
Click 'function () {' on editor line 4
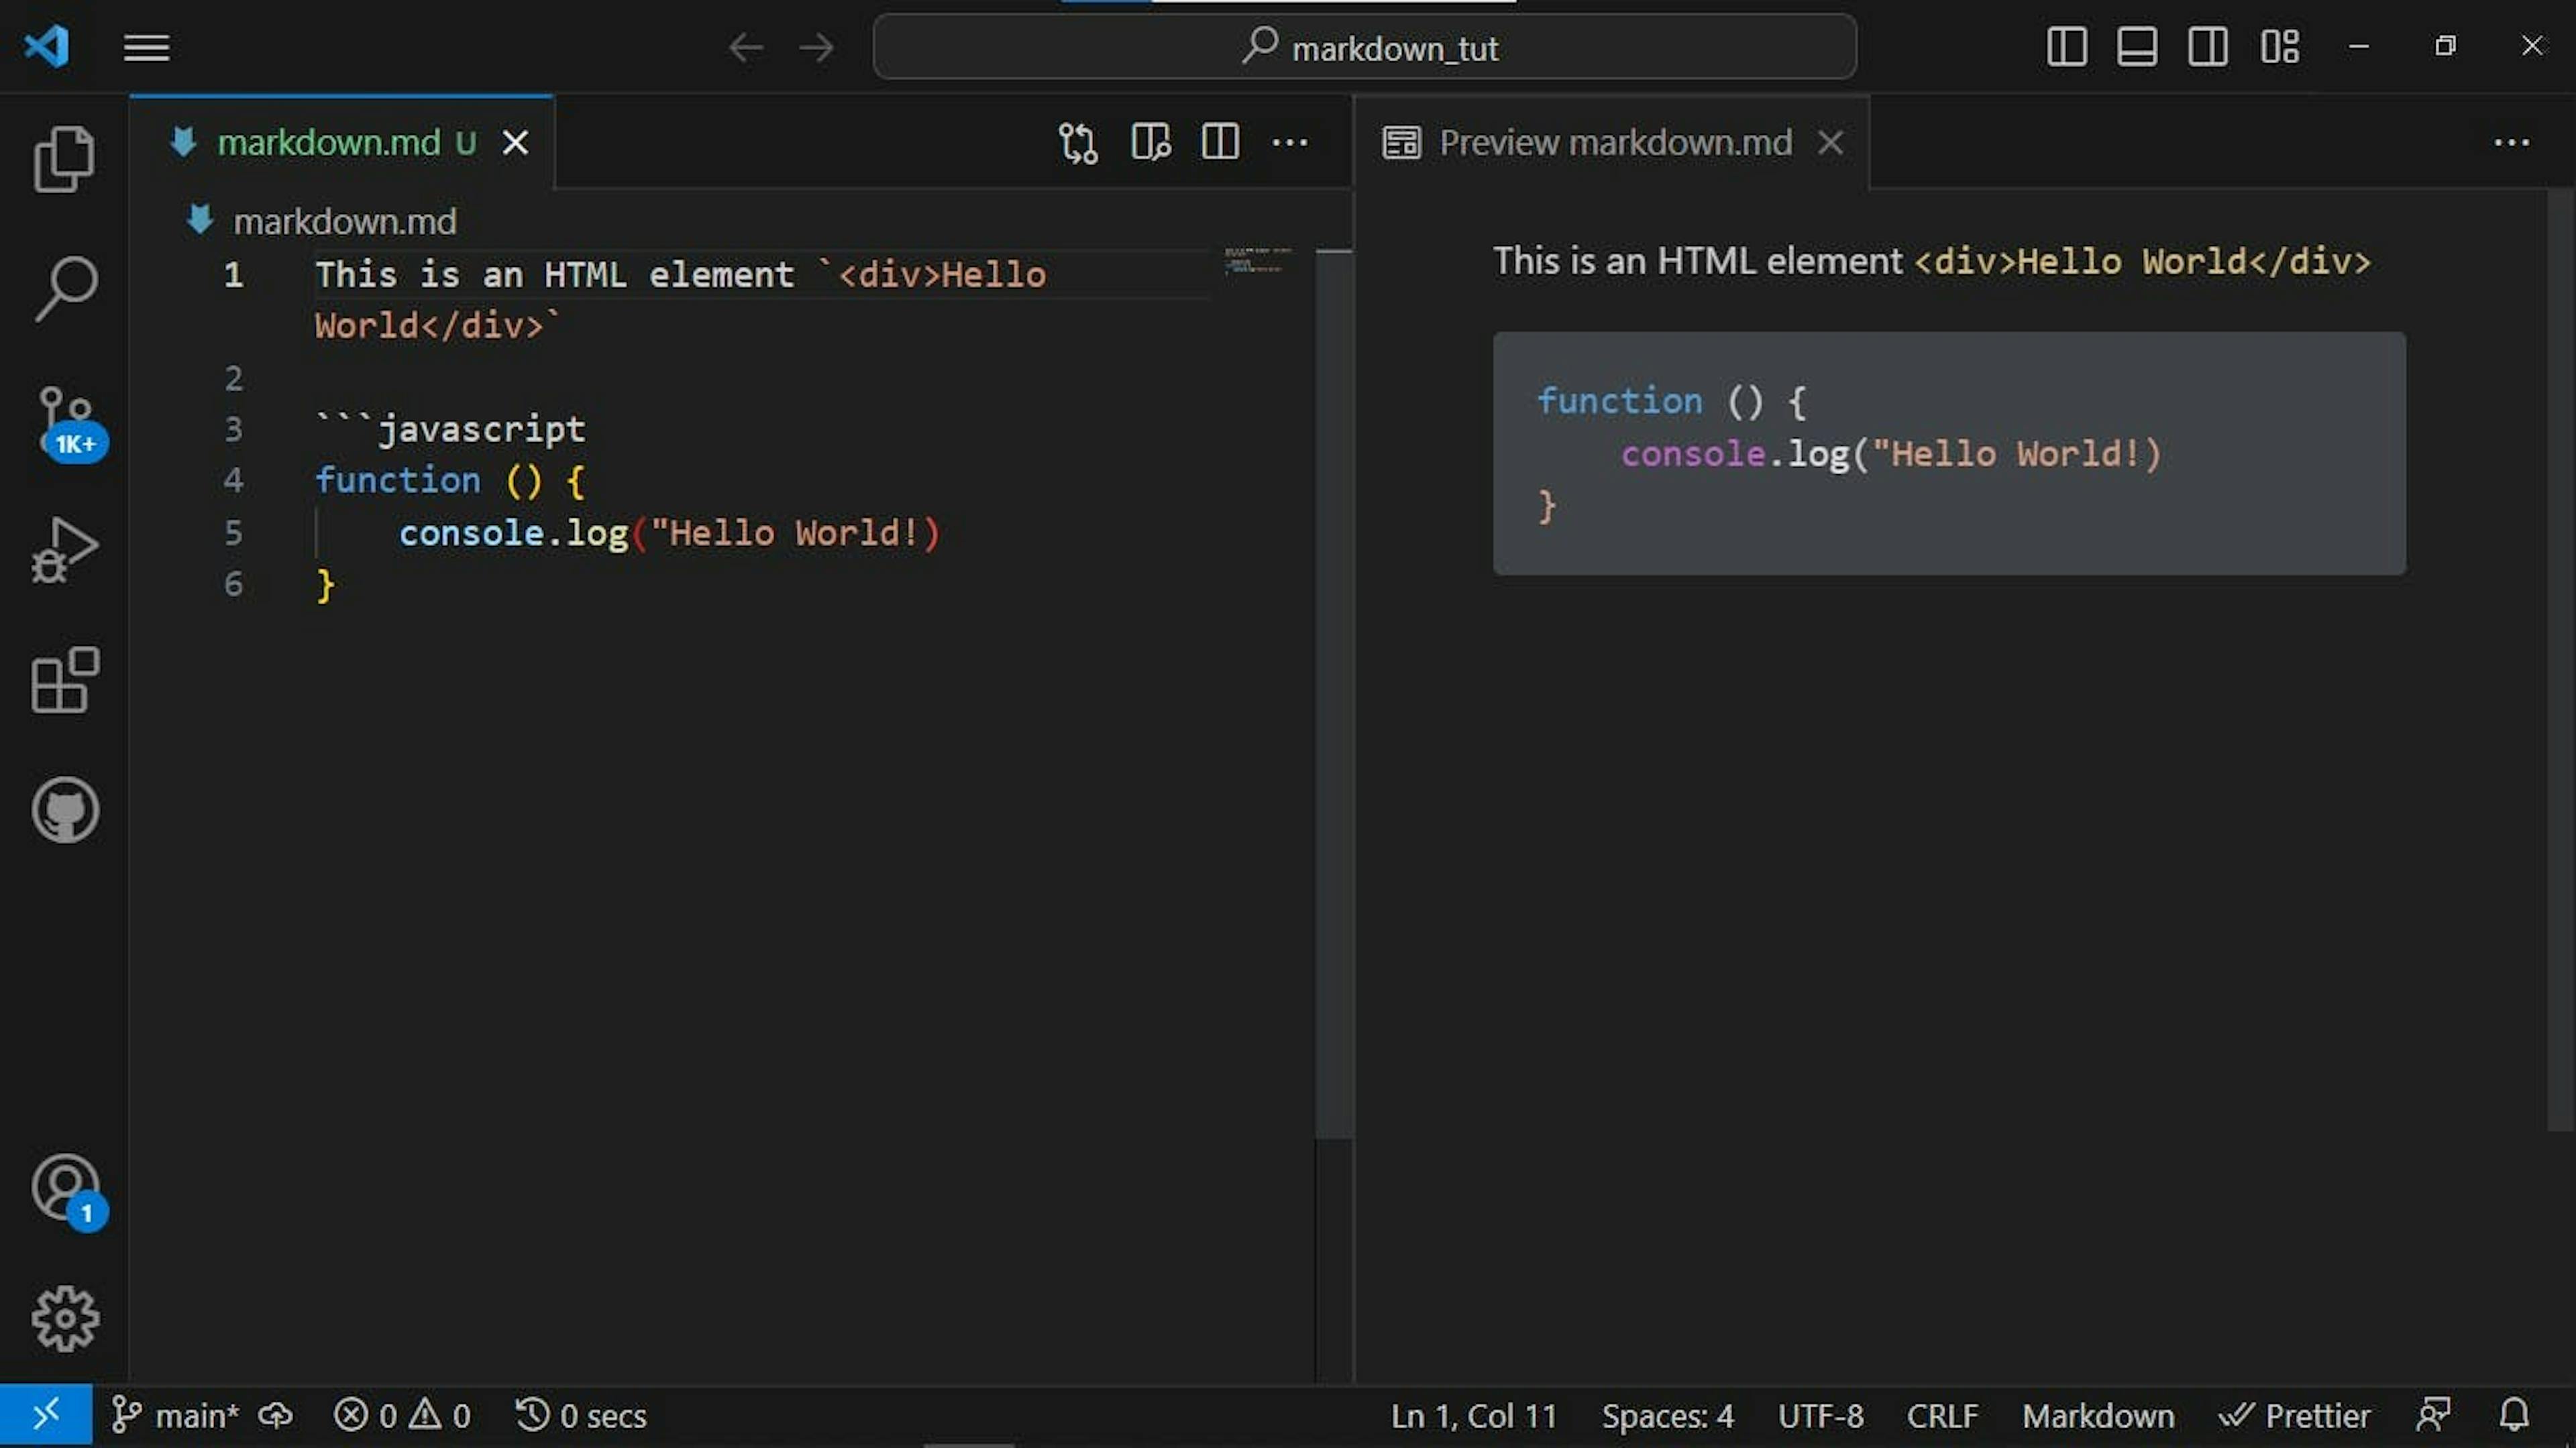[450, 481]
